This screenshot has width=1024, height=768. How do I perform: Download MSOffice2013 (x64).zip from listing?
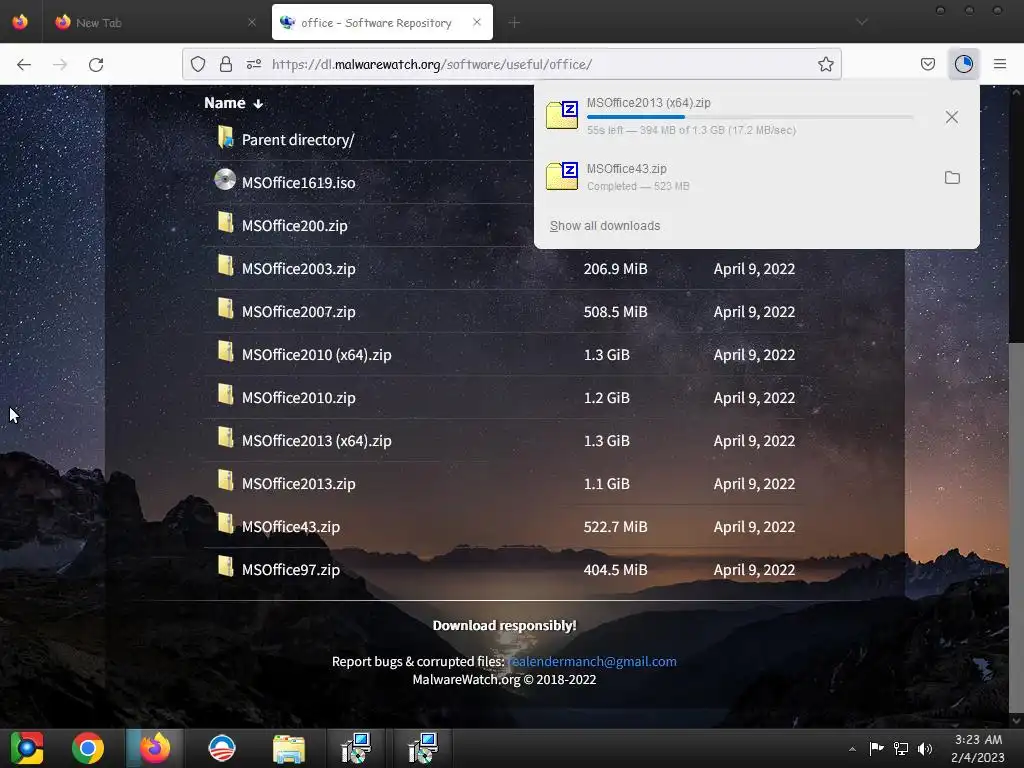coord(317,441)
